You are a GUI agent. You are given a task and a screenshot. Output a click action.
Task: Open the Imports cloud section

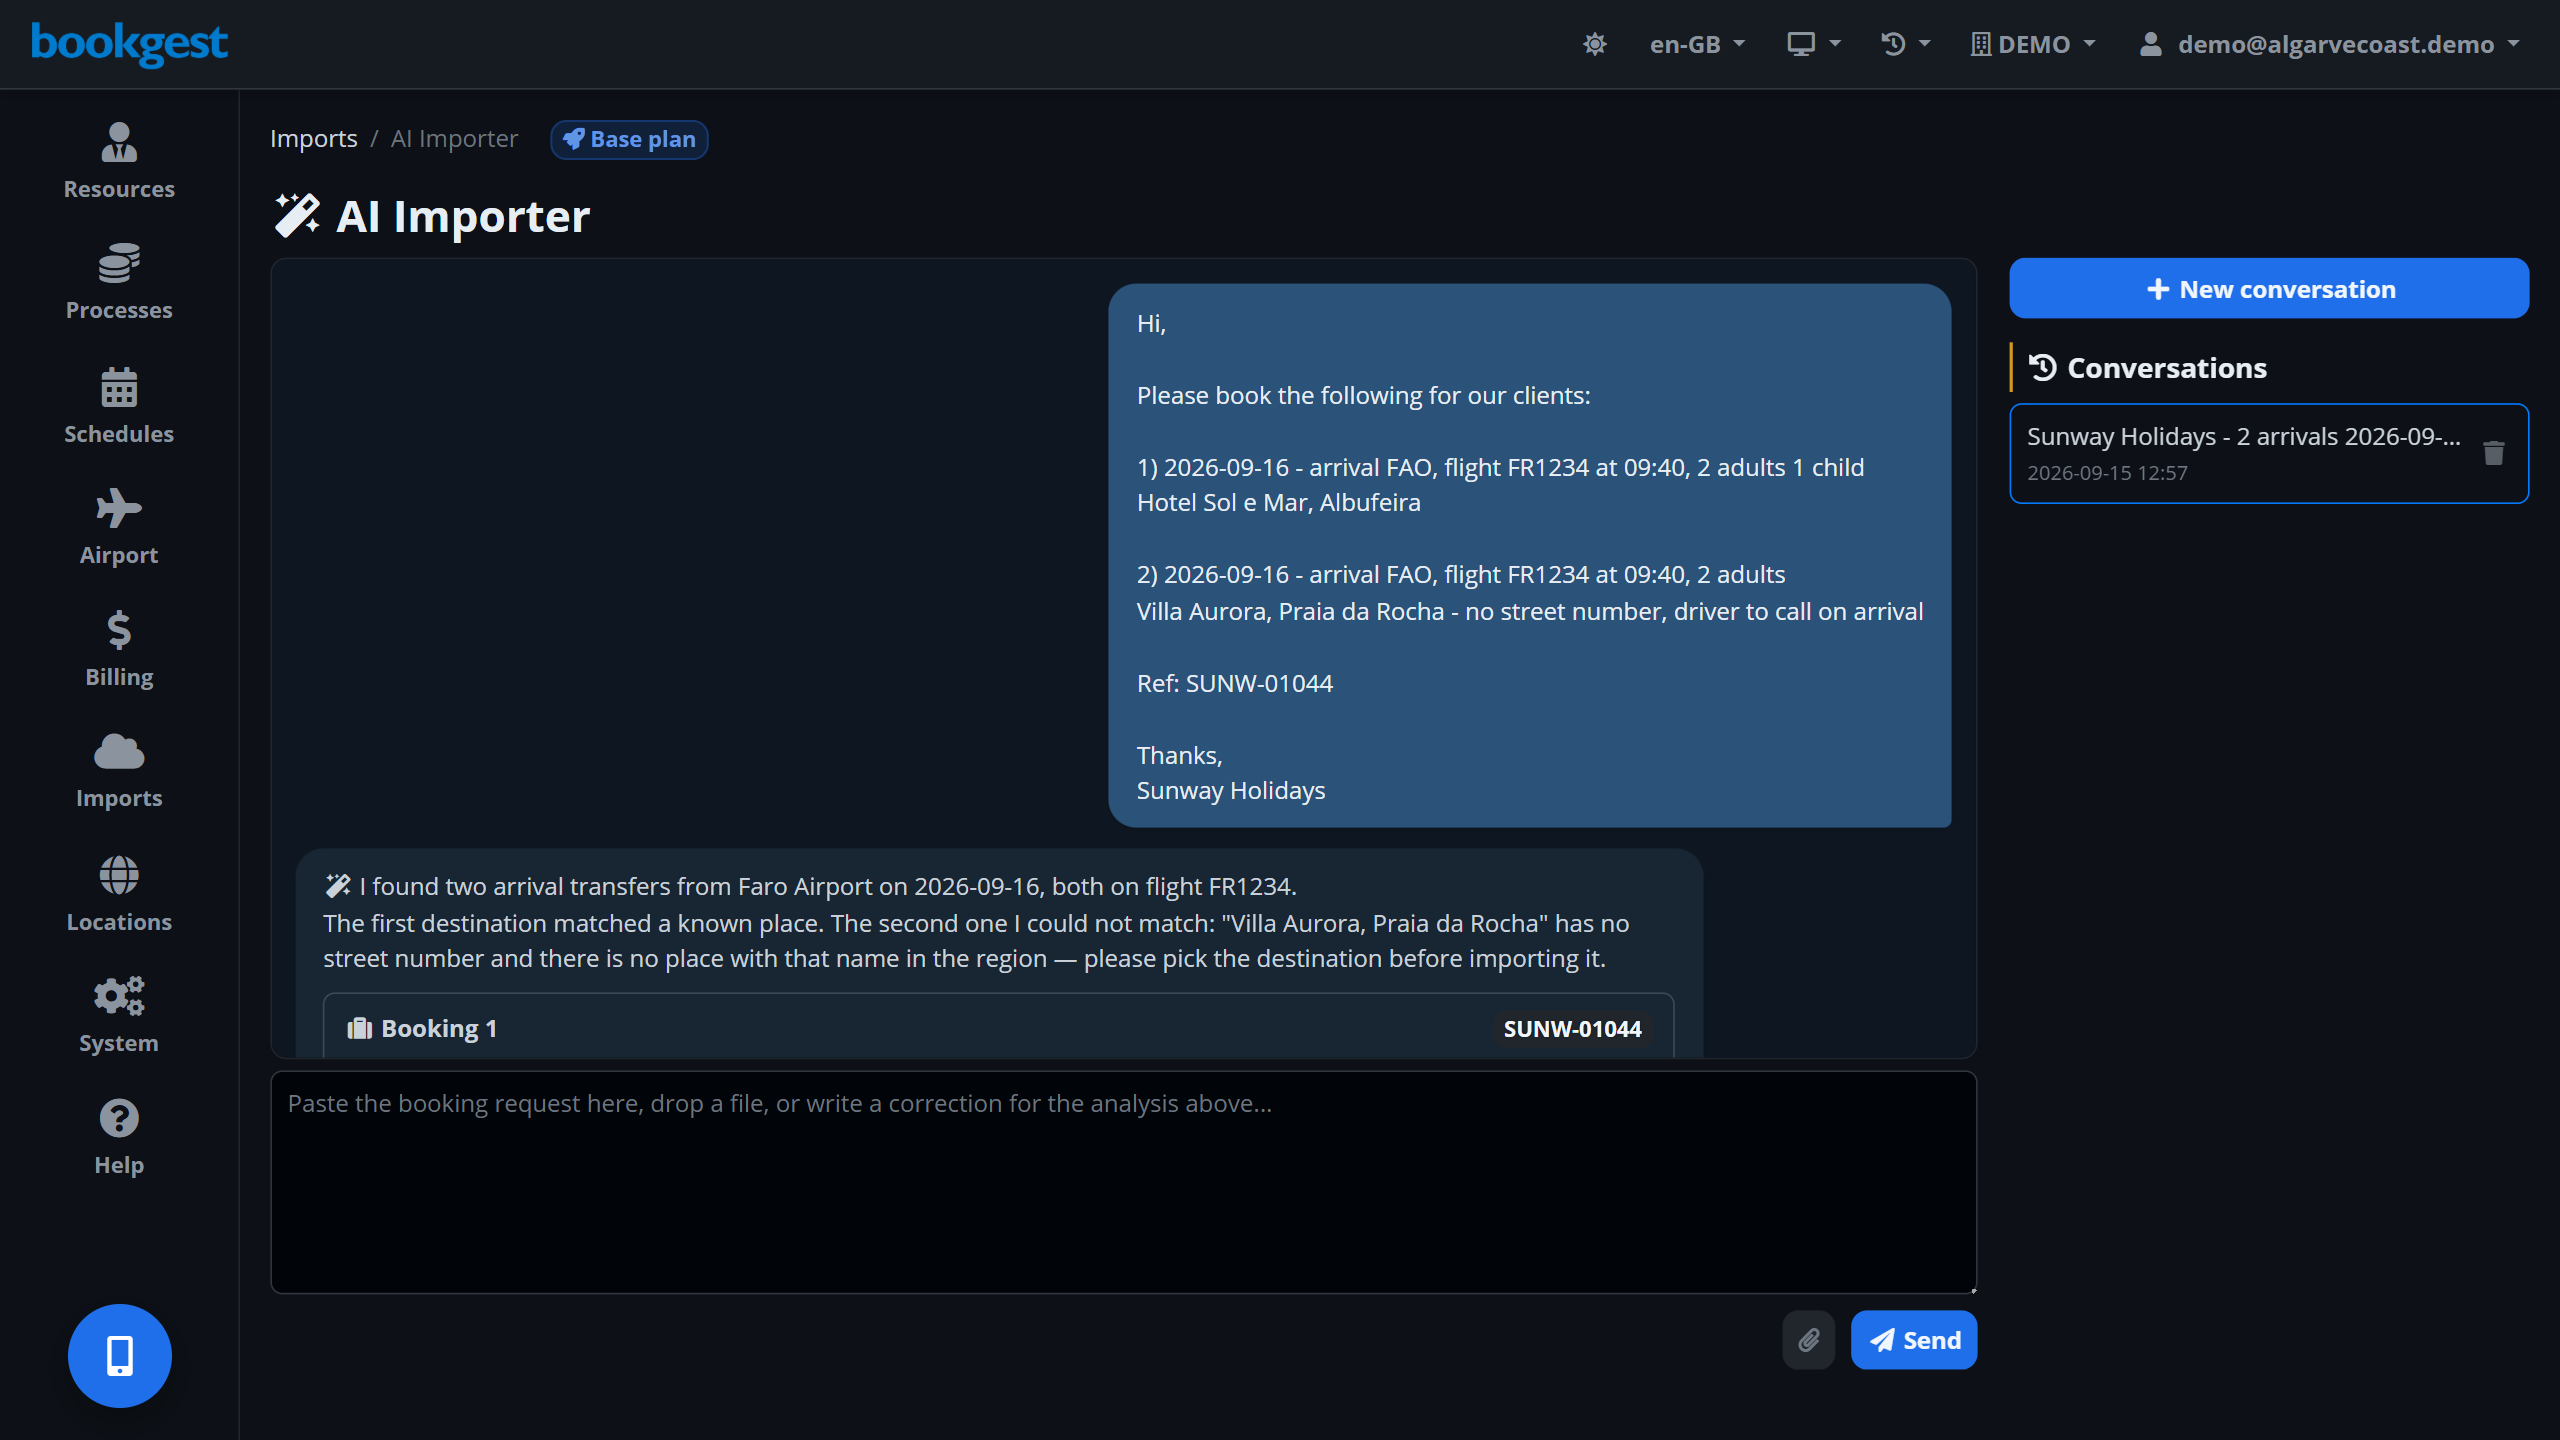[x=119, y=770]
